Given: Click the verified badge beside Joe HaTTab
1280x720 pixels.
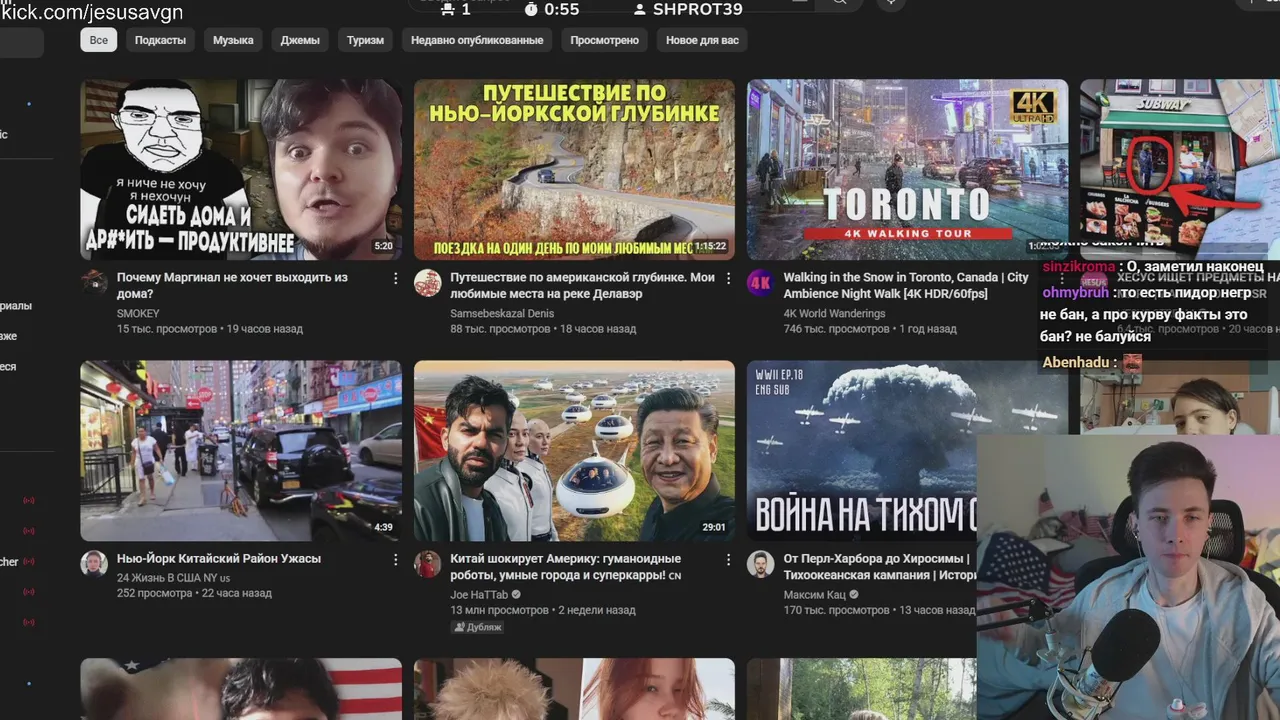Looking at the screenshot, I should [517, 595].
